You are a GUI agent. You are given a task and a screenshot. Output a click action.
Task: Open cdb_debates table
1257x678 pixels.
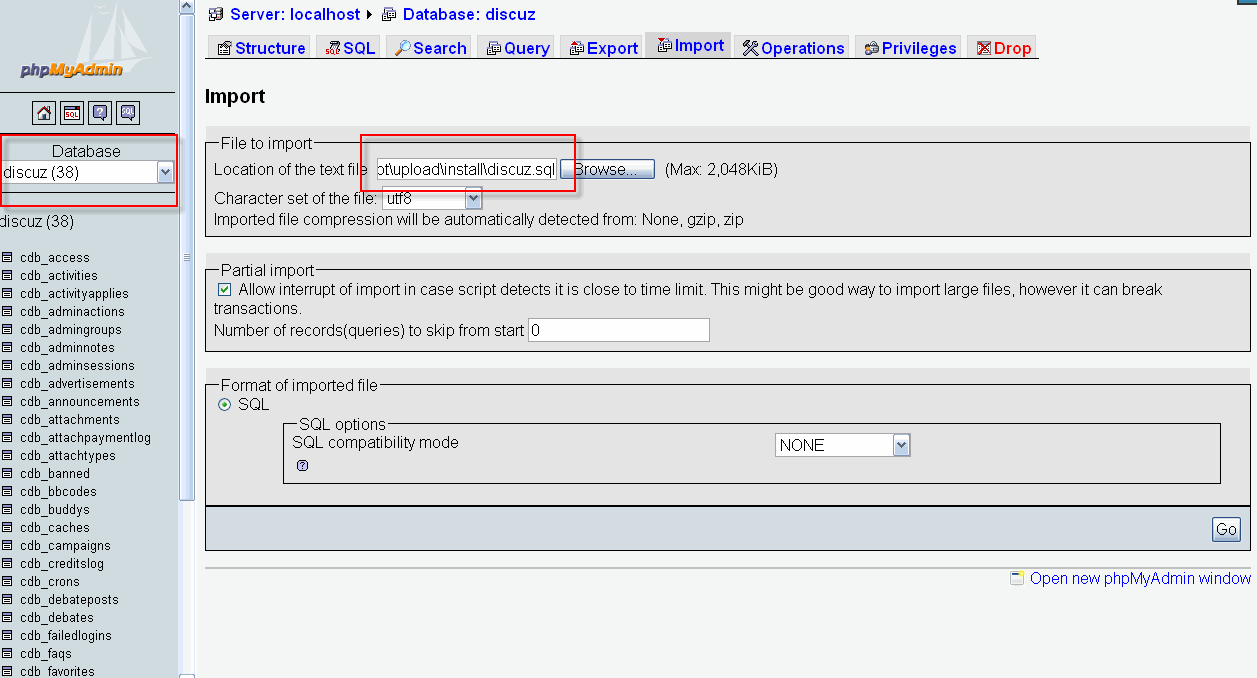pyautogui.click(x=57, y=618)
